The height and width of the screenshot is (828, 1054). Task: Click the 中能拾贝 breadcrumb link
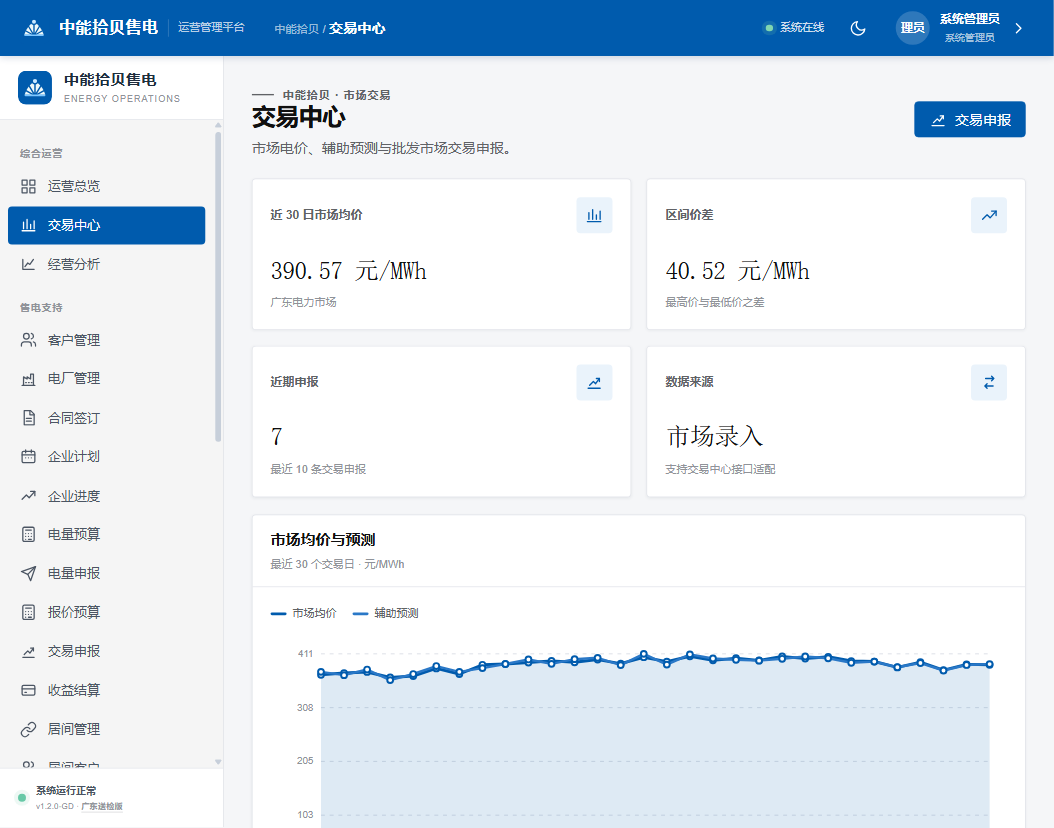[296, 29]
